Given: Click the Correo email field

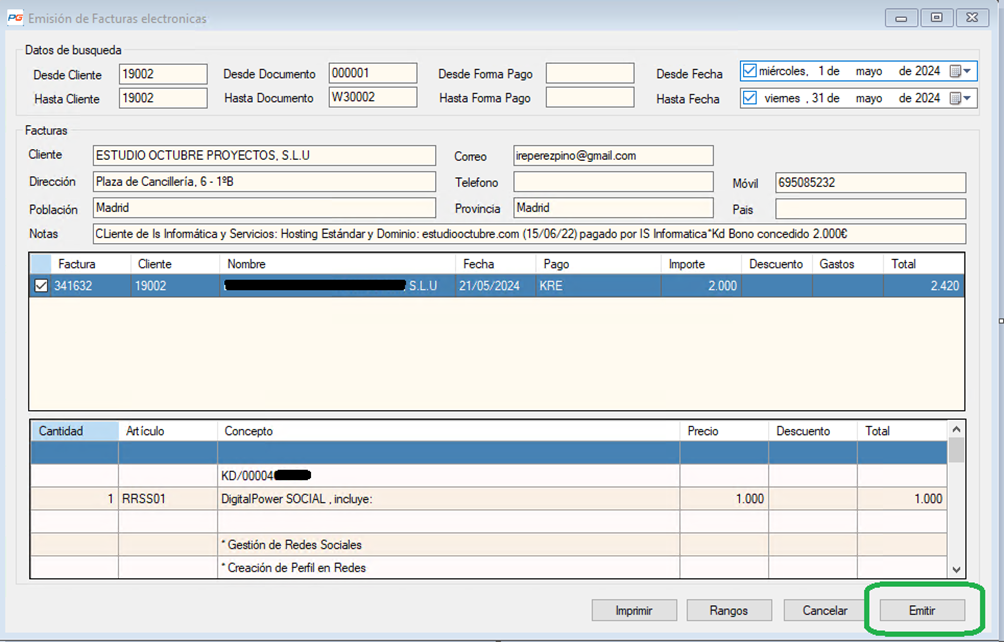Looking at the screenshot, I should click(x=613, y=156).
